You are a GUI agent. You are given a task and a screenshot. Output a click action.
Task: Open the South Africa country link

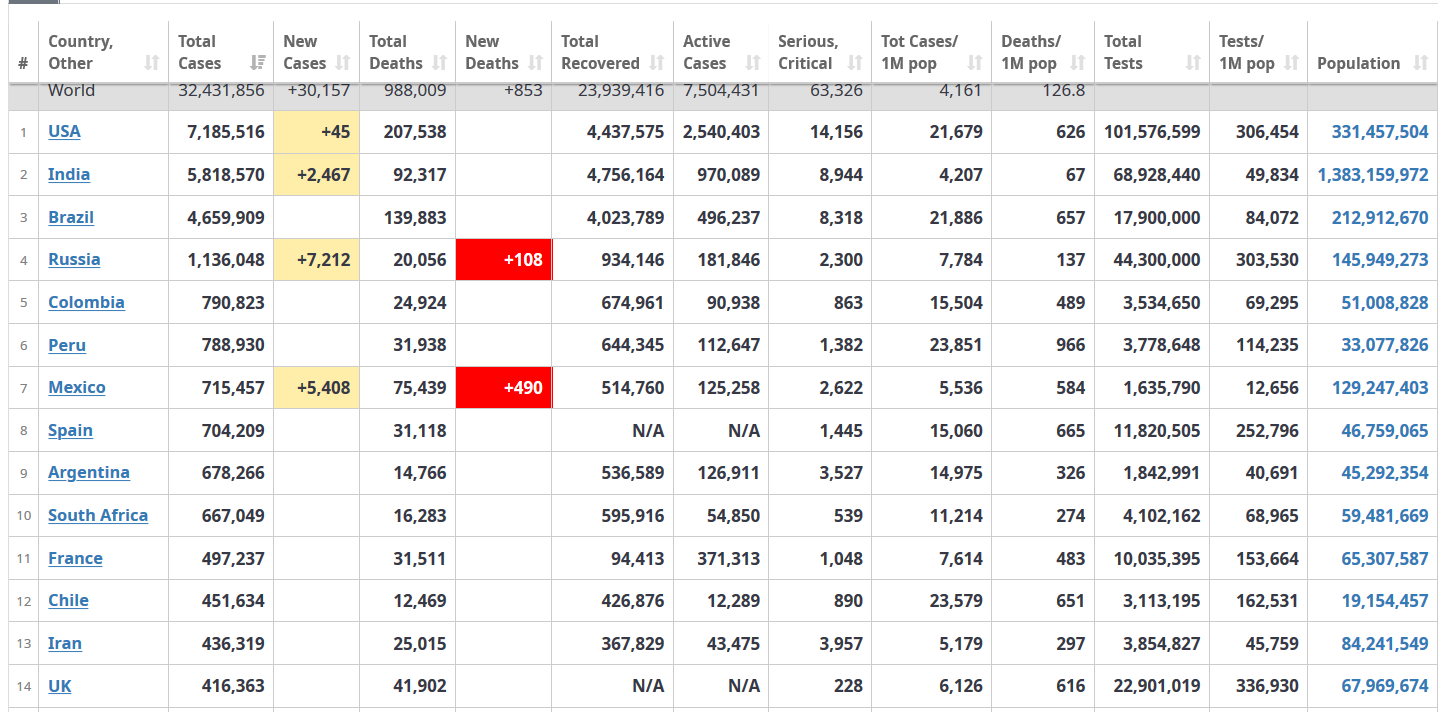[98, 515]
